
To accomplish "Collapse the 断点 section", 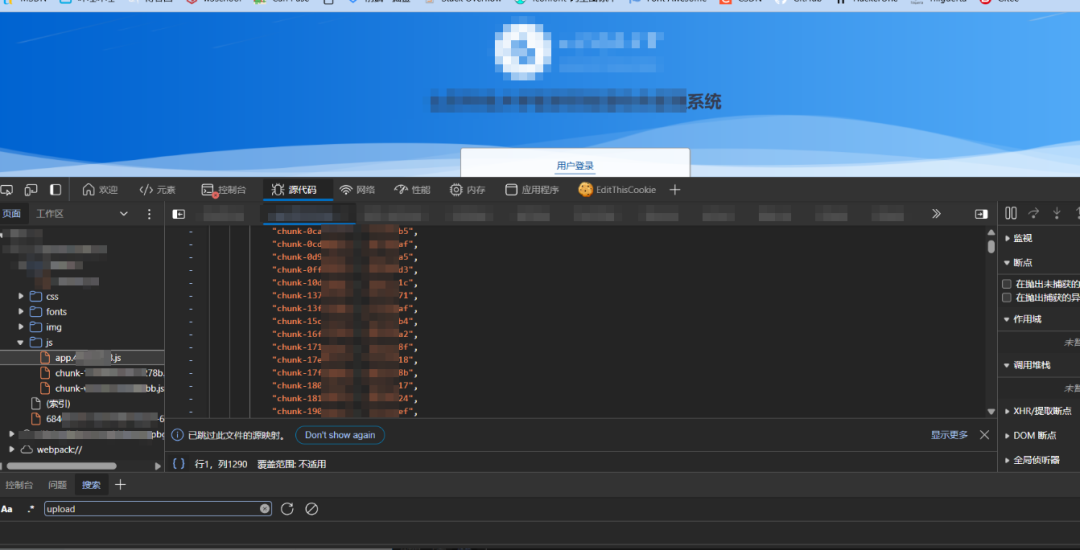I will (x=1008, y=263).
